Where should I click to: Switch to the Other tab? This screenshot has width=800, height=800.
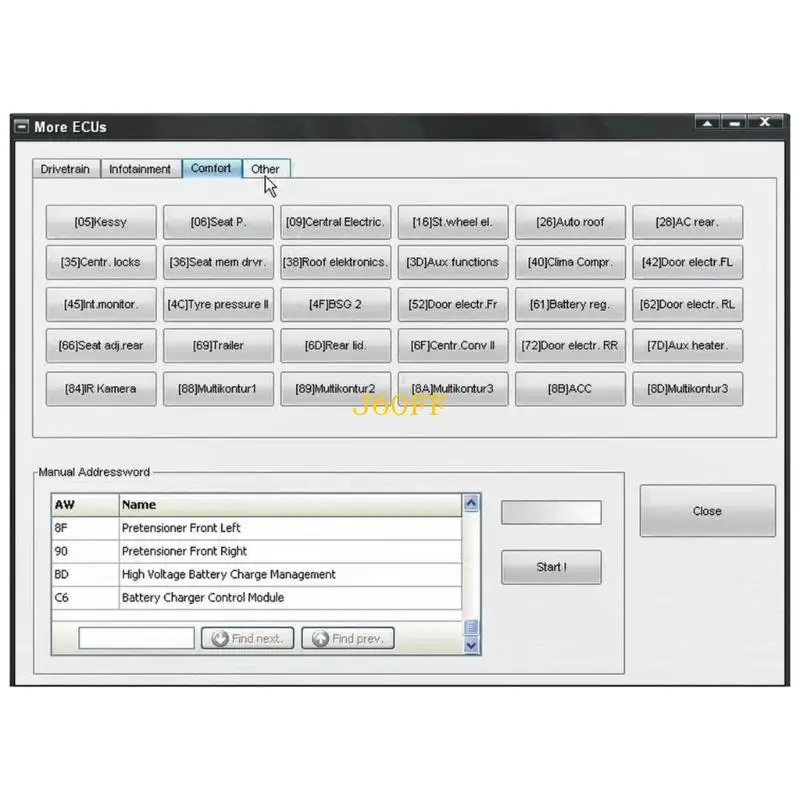266,169
